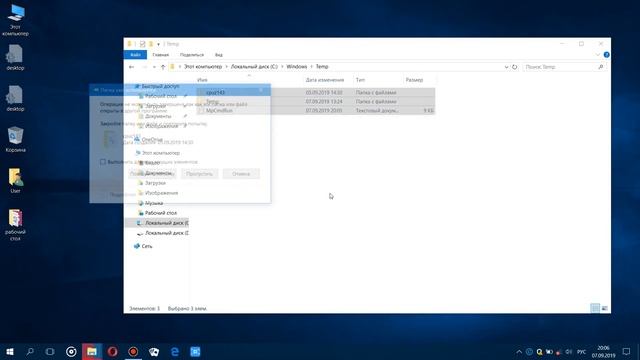640x360 pixels.
Task: Expand chevron after Этот компьютер in address bar
Action: point(227,67)
